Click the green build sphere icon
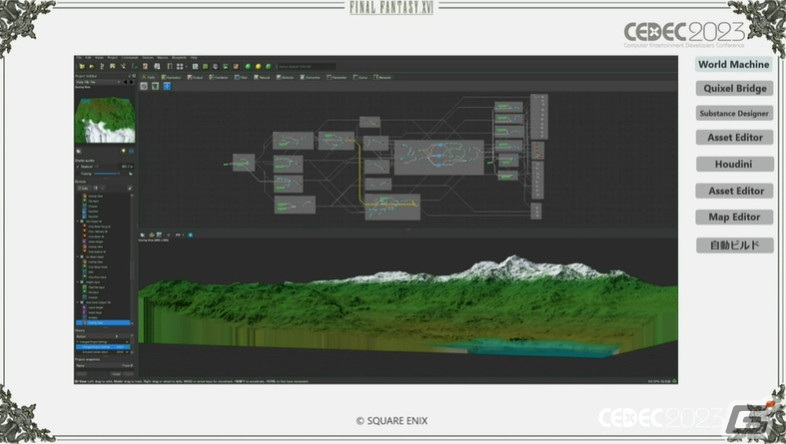This screenshot has height=444, width=786. click(248, 67)
